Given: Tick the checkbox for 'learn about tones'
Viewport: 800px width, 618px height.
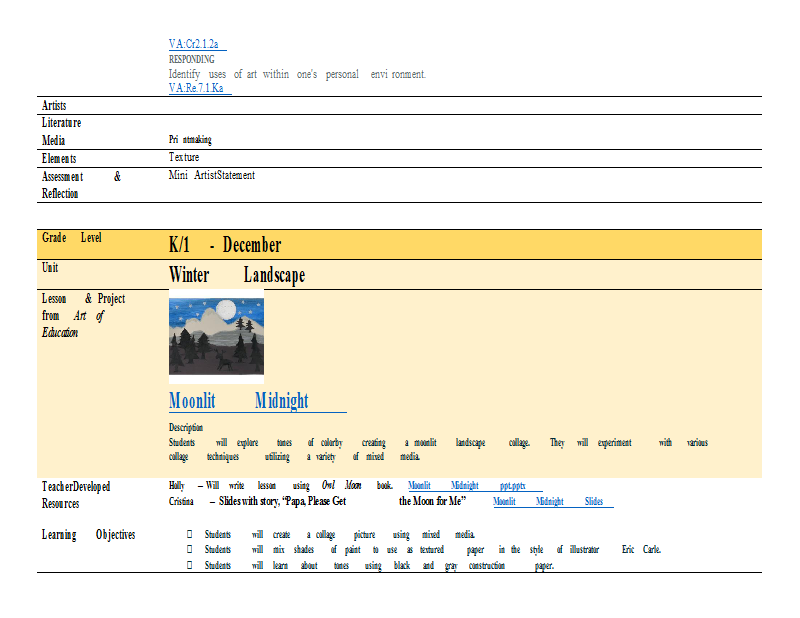Looking at the screenshot, I should 189,565.
